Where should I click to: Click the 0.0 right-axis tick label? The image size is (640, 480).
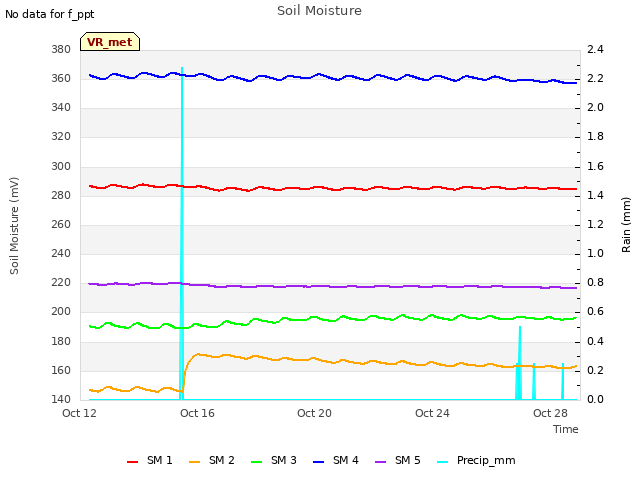point(595,399)
